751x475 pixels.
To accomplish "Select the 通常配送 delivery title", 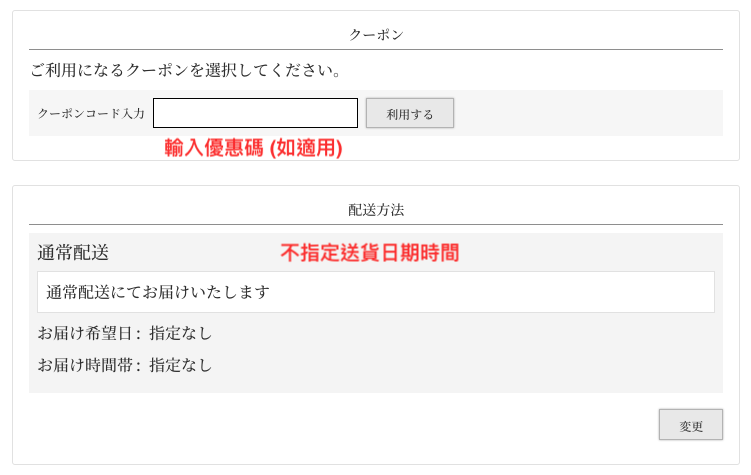I will [x=73, y=252].
